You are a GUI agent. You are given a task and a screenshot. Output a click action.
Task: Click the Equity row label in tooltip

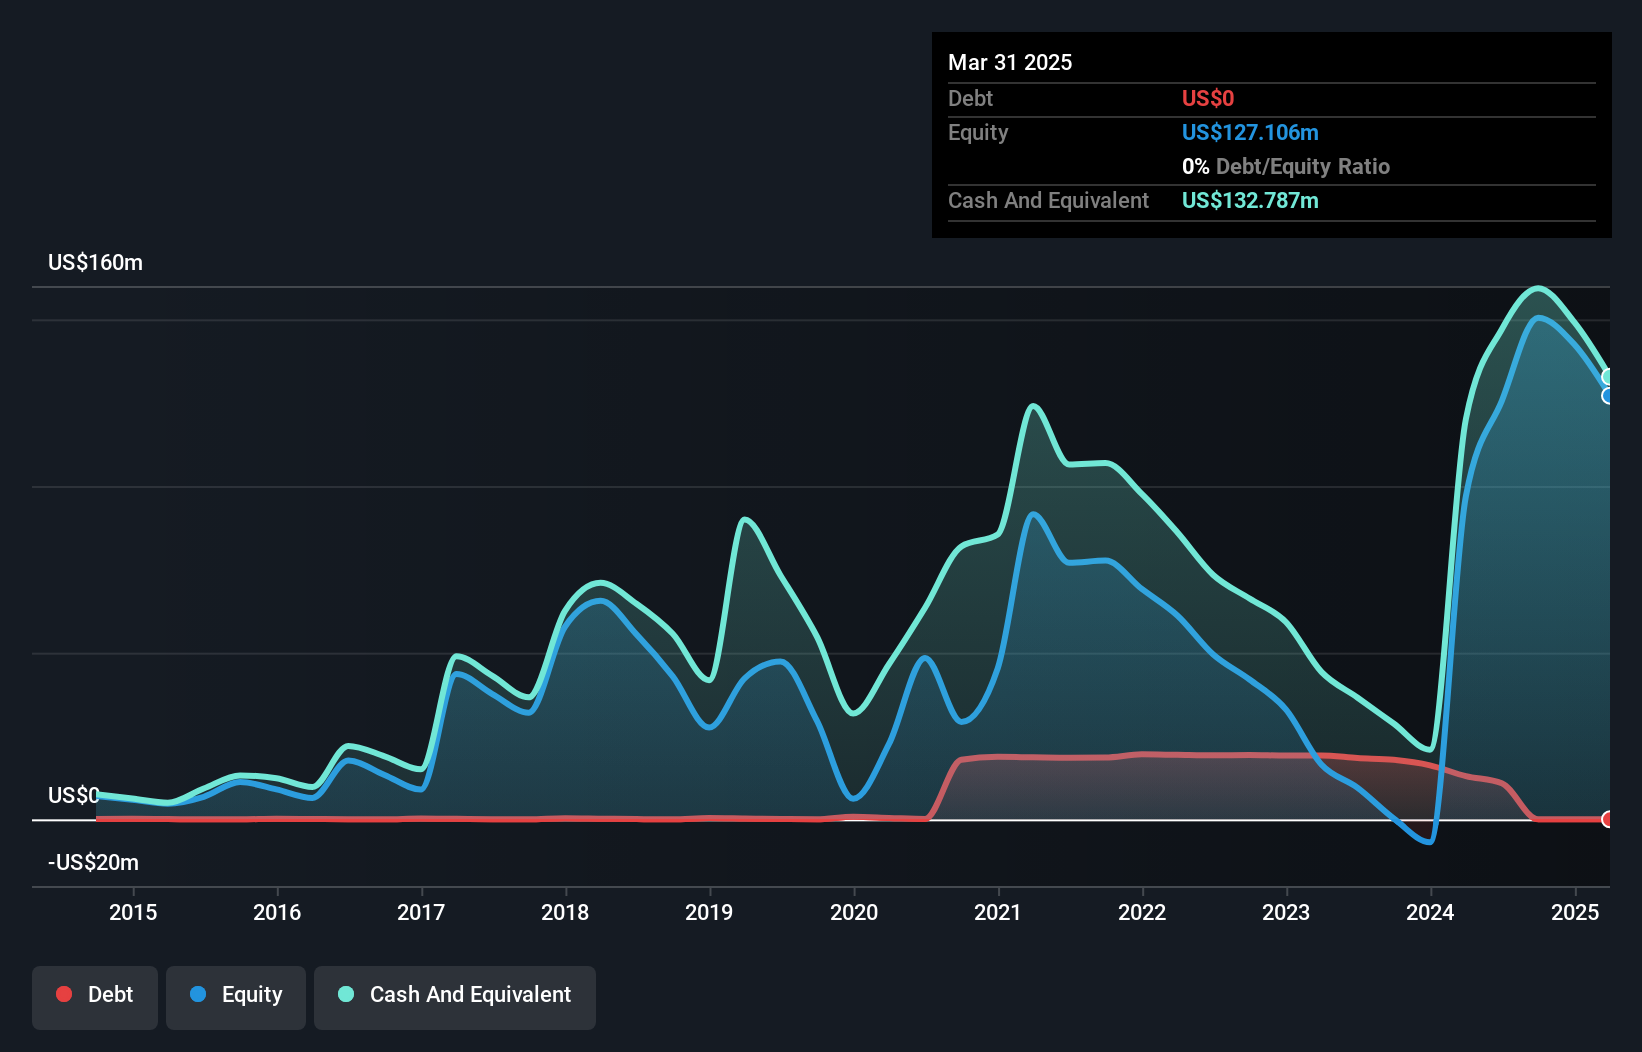tap(978, 132)
